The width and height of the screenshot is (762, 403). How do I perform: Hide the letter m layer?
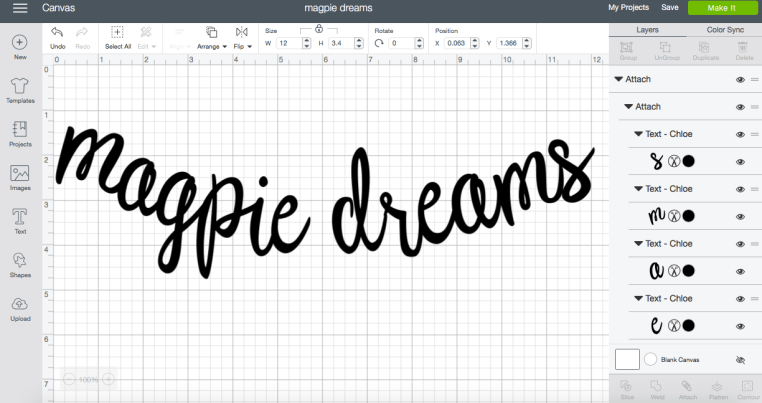(x=740, y=217)
